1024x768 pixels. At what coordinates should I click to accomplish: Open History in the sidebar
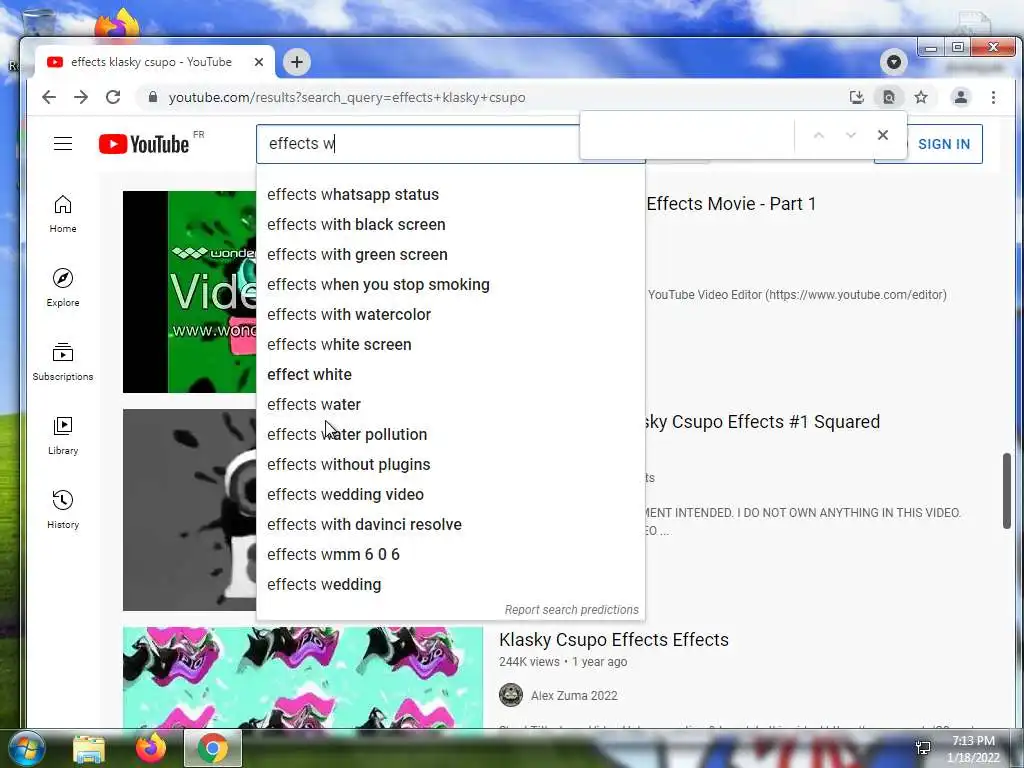tap(63, 509)
